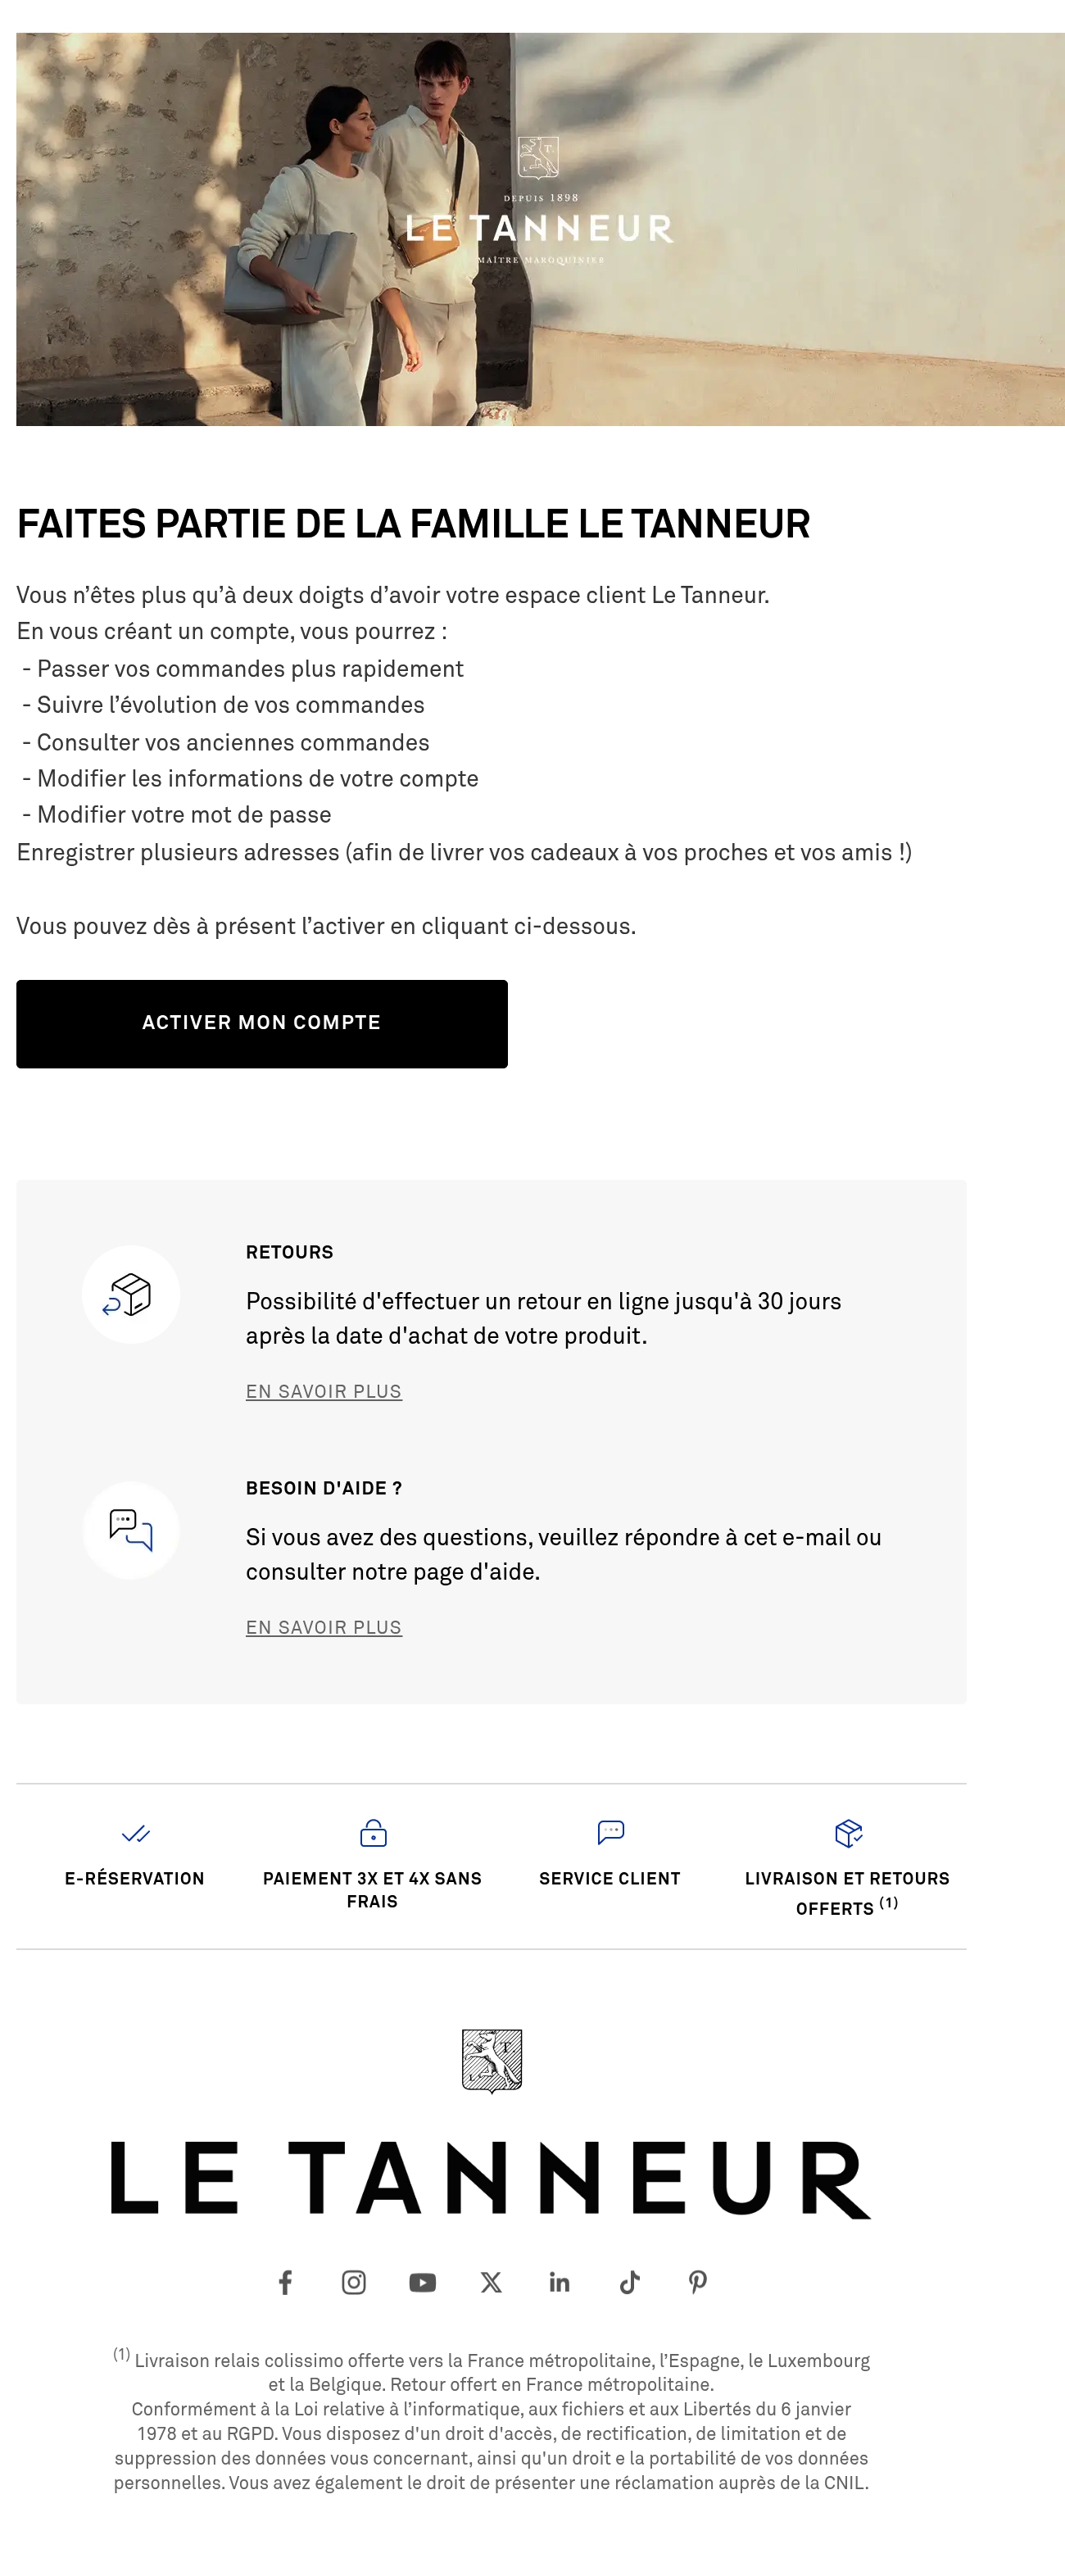Click the Activer mon compte button
The width and height of the screenshot is (1065, 2576).
(262, 1024)
